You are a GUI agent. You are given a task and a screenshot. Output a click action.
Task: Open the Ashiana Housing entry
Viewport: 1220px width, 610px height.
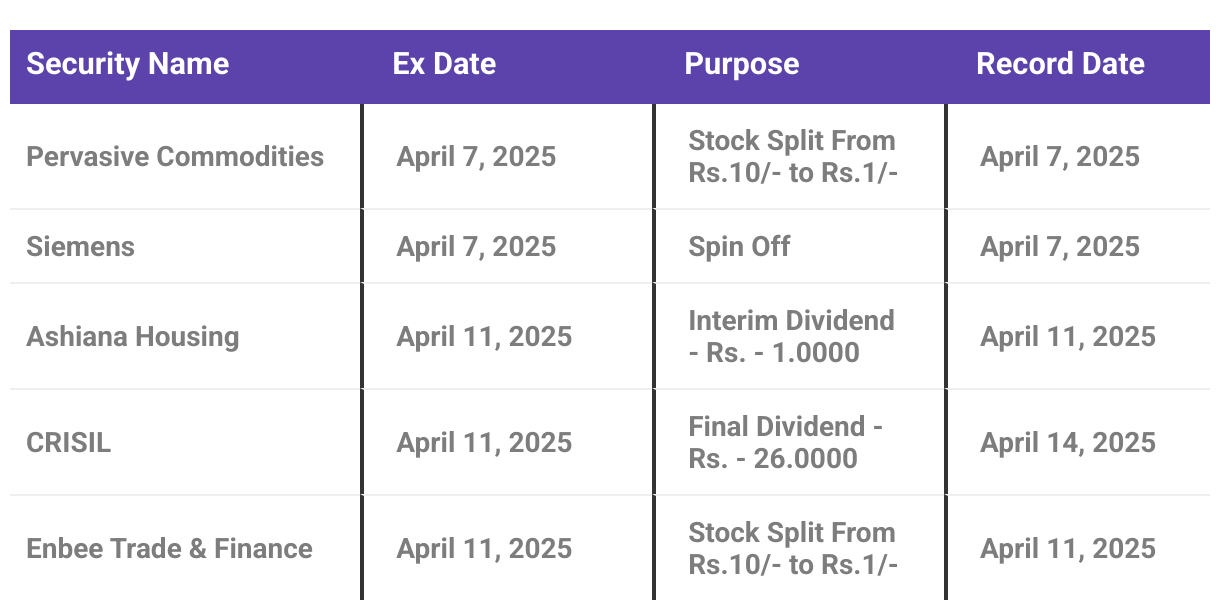133,337
